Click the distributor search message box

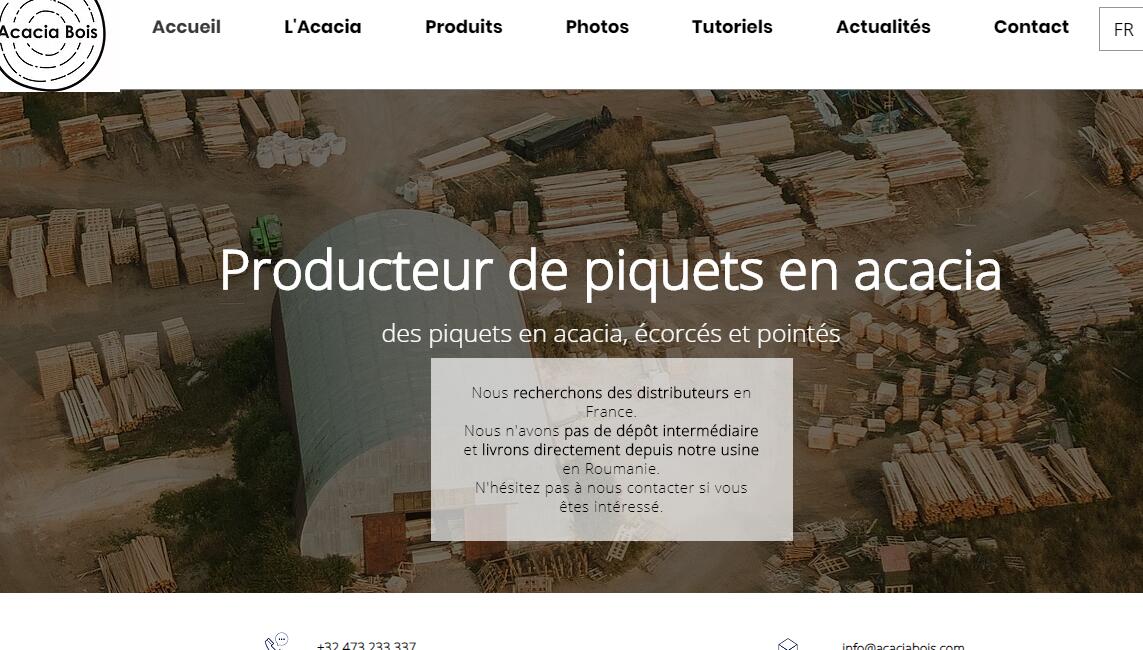[x=612, y=449]
